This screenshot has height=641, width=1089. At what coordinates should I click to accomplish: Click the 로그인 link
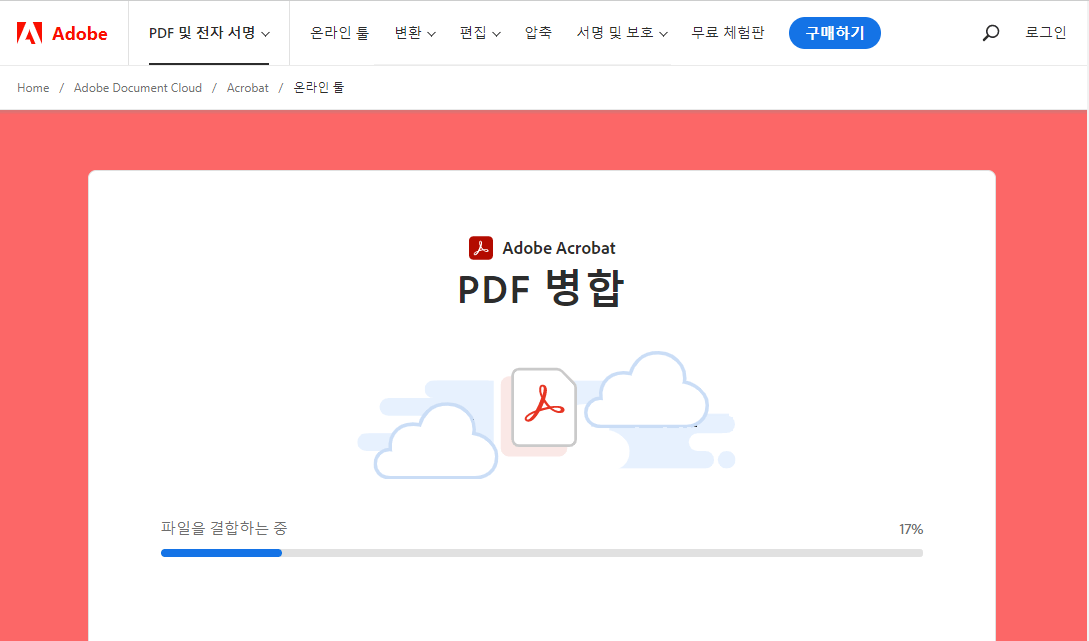pos(1044,32)
